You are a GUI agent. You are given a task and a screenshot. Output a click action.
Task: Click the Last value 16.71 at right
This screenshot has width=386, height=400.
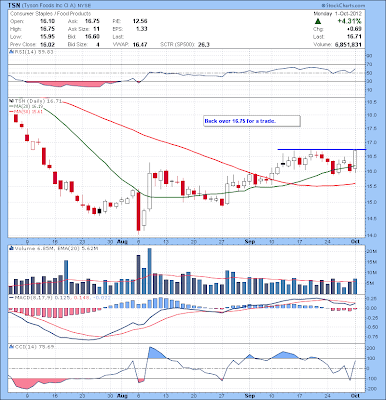coord(354,37)
